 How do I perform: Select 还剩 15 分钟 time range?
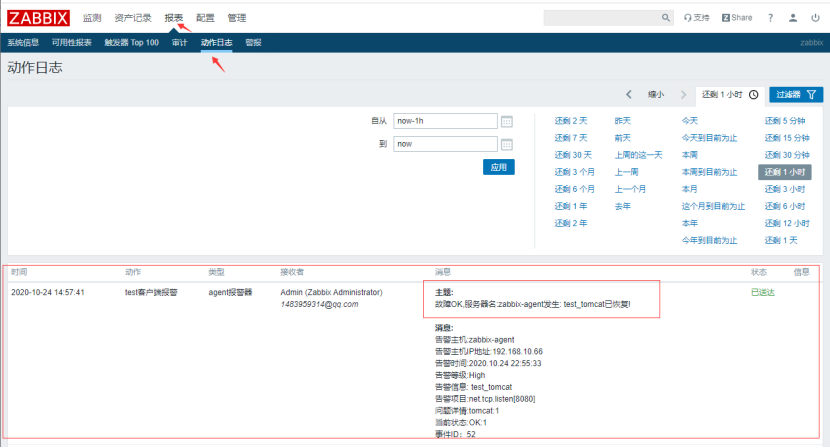pos(787,138)
